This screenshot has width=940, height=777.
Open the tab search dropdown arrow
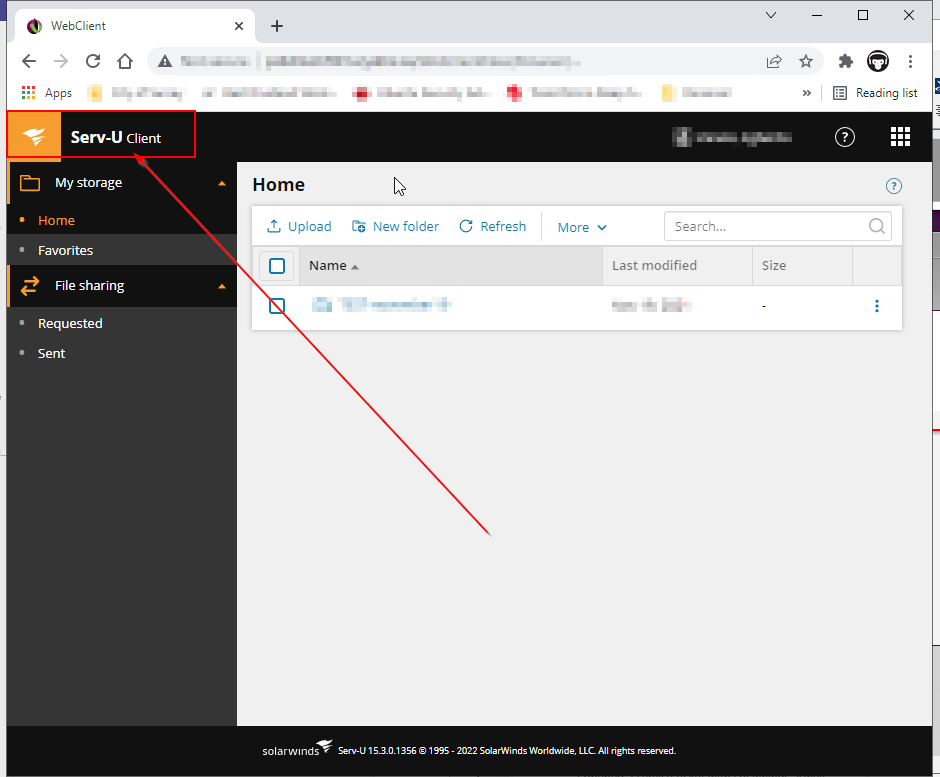click(x=771, y=15)
